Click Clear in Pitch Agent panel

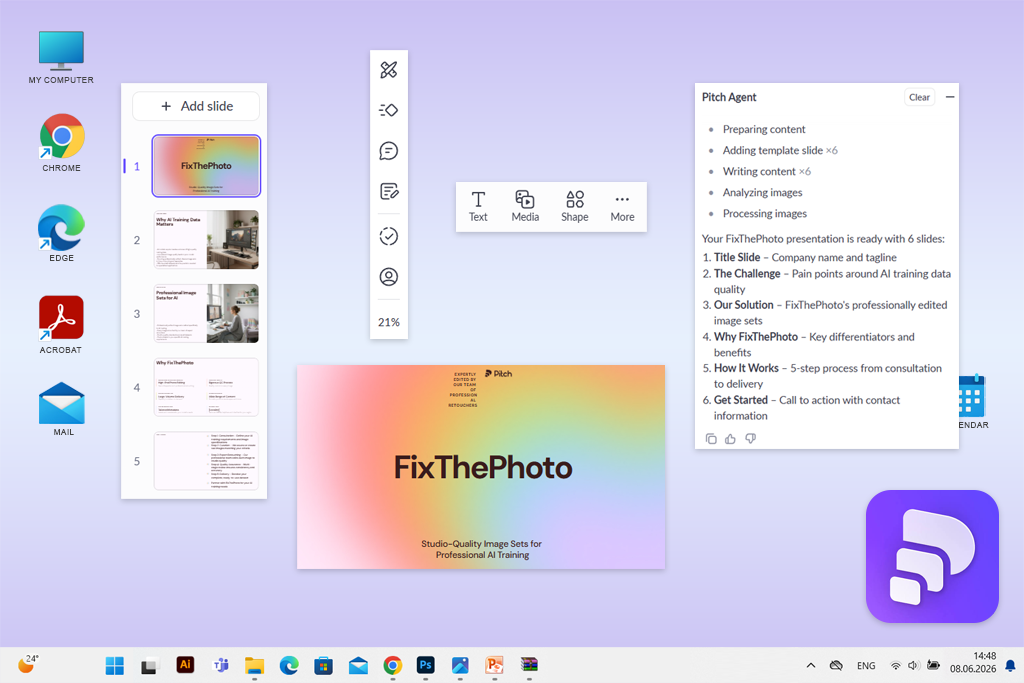coord(920,97)
